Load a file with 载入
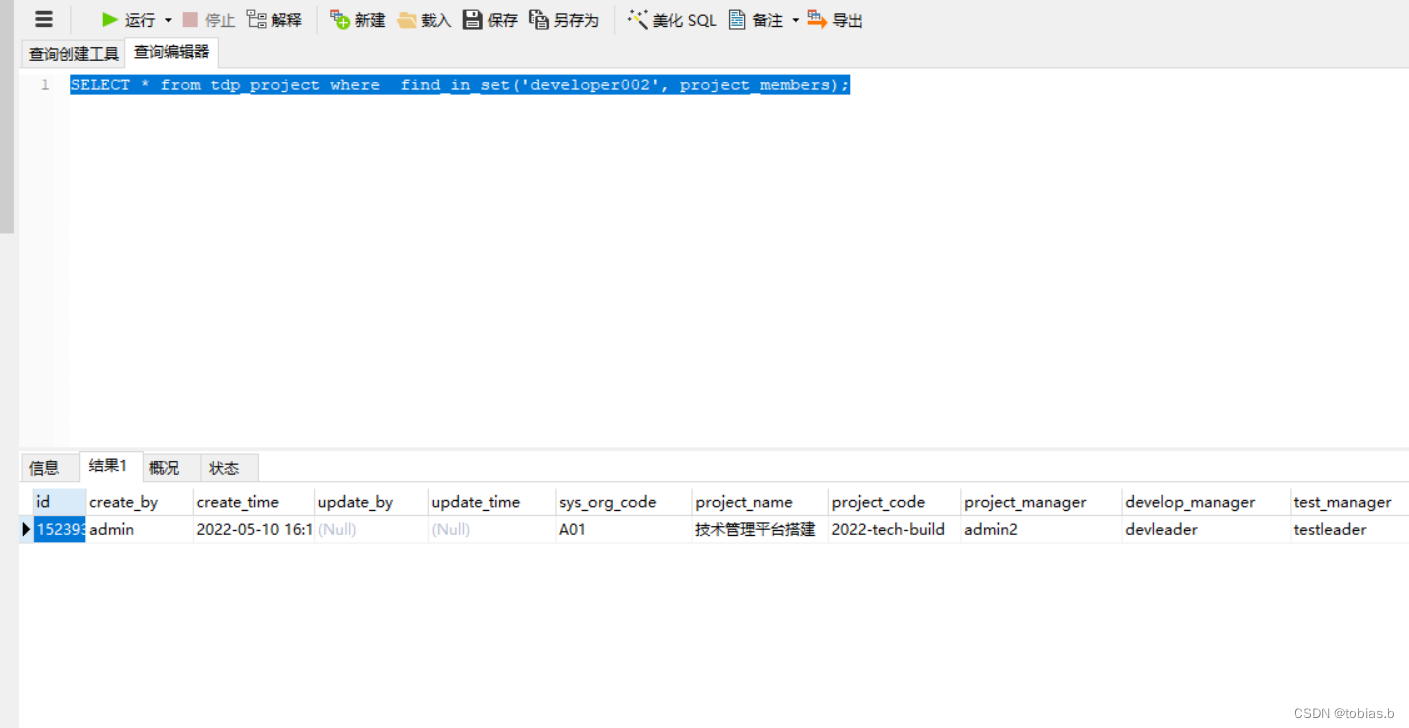This screenshot has height=728, width=1409. pos(424,19)
